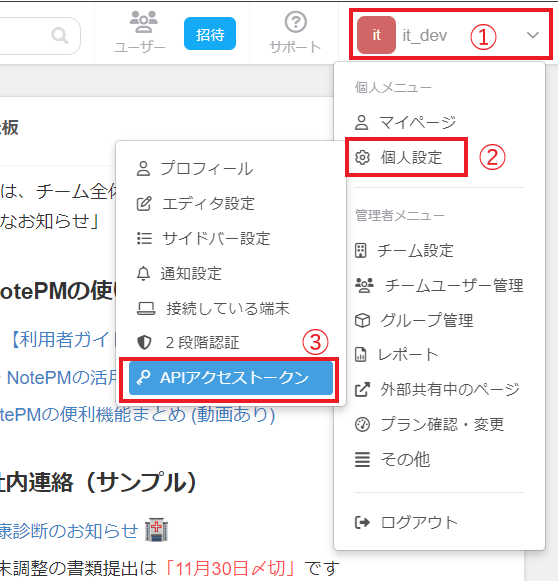This screenshot has width=558, height=581.
Task: Click the search magnifier icon
Action: [60, 36]
